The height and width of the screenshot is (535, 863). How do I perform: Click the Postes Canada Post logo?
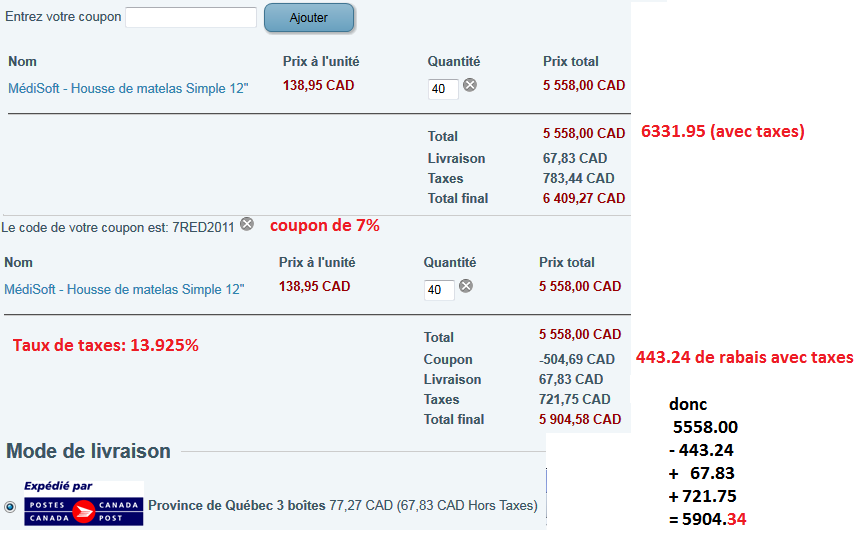point(83,510)
